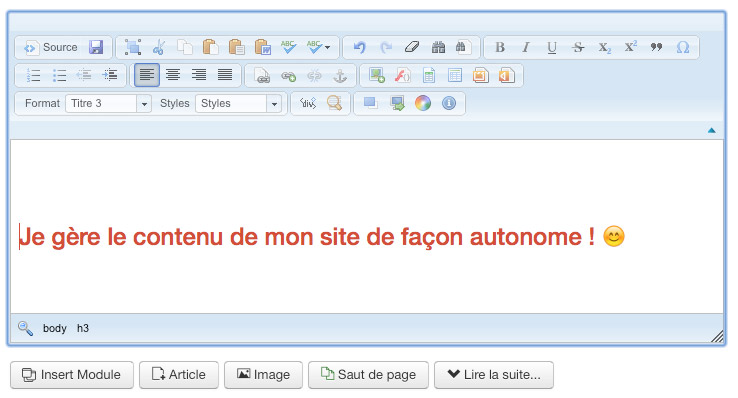Toggle bold formatting
The height and width of the screenshot is (398, 738).
coord(500,47)
